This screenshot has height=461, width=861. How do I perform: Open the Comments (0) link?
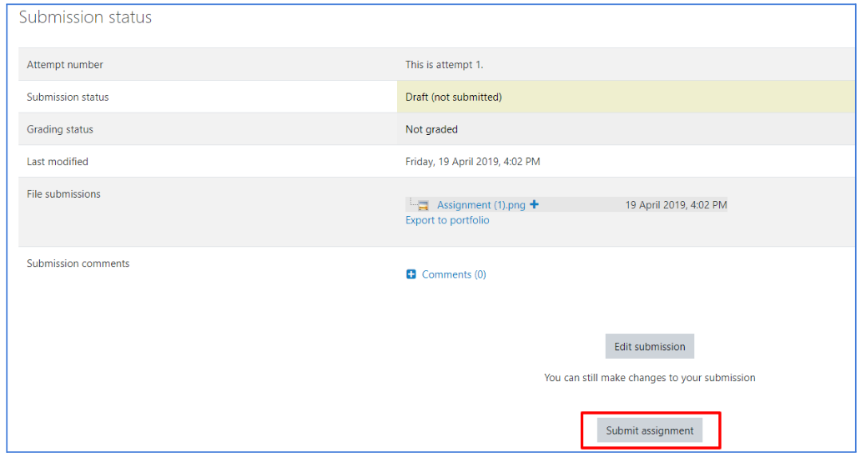(x=453, y=274)
